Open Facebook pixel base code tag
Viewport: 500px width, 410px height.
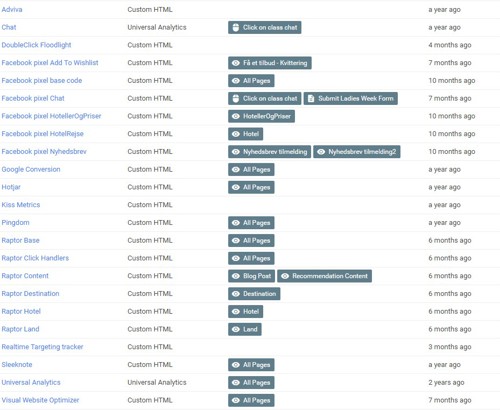(42, 80)
